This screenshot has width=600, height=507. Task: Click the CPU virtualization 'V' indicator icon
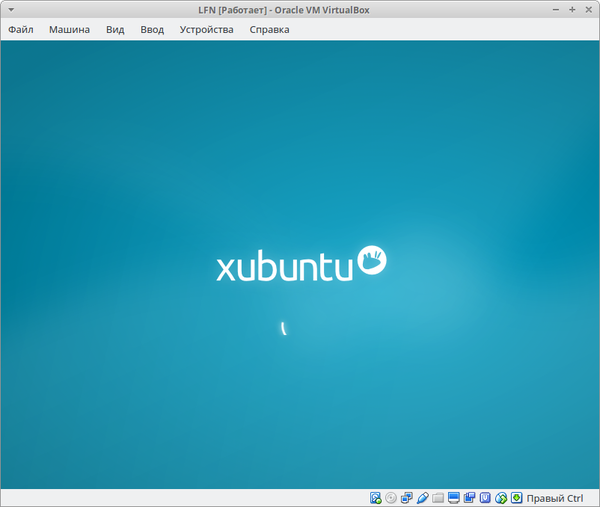(x=485, y=498)
